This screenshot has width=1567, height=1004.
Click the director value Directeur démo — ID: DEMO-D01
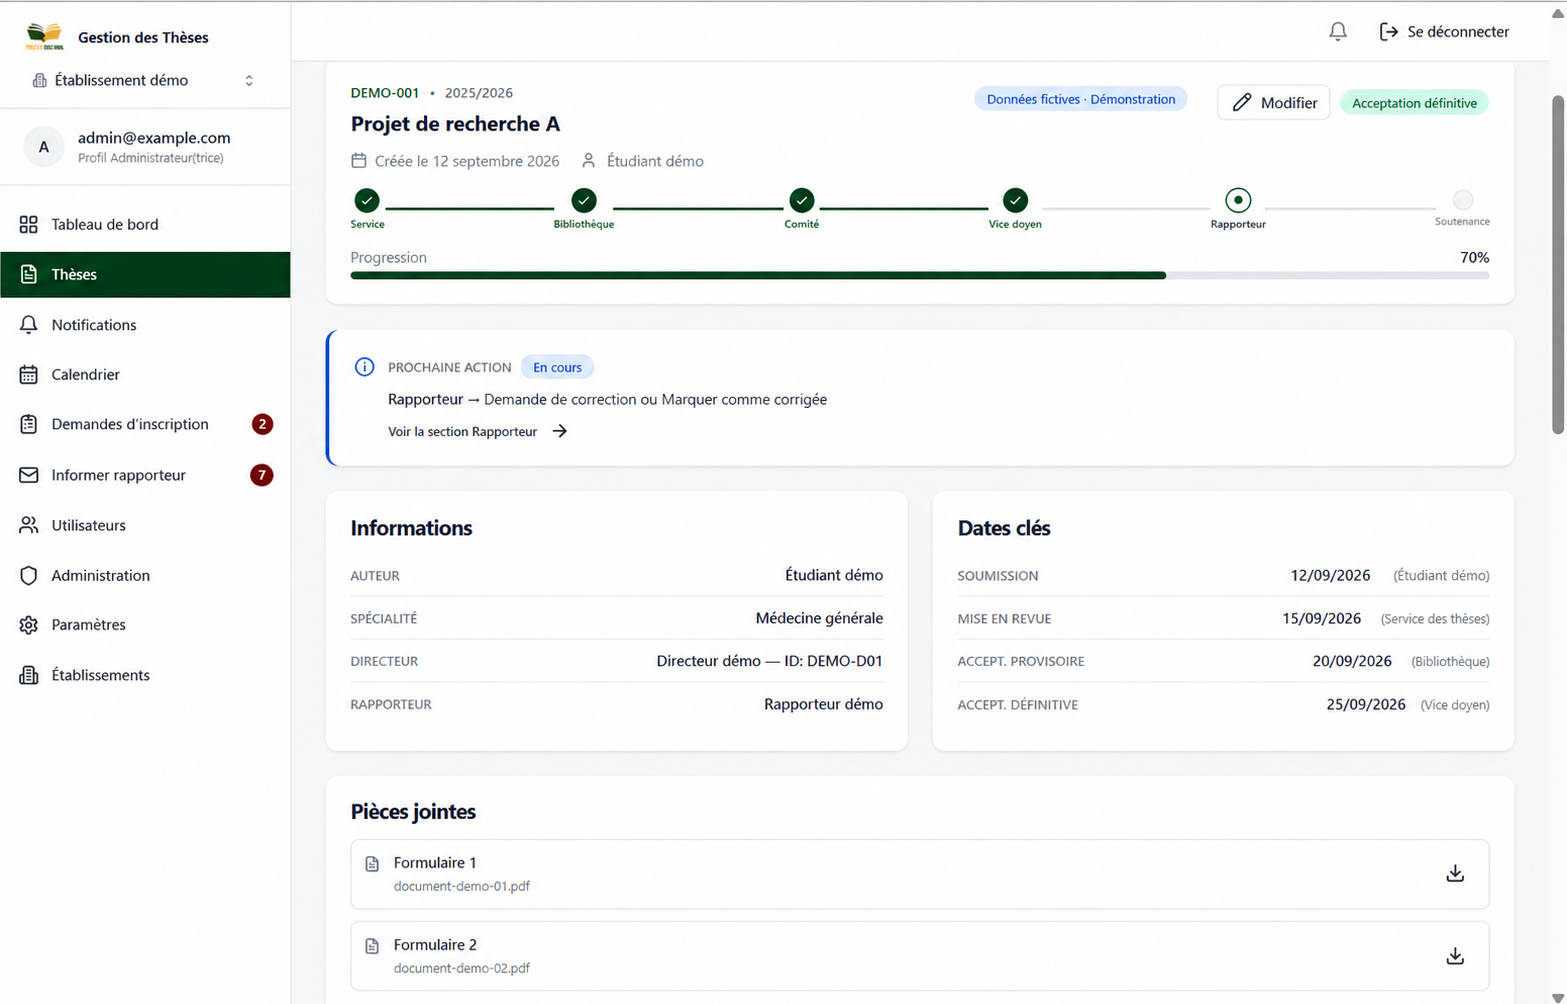point(769,661)
